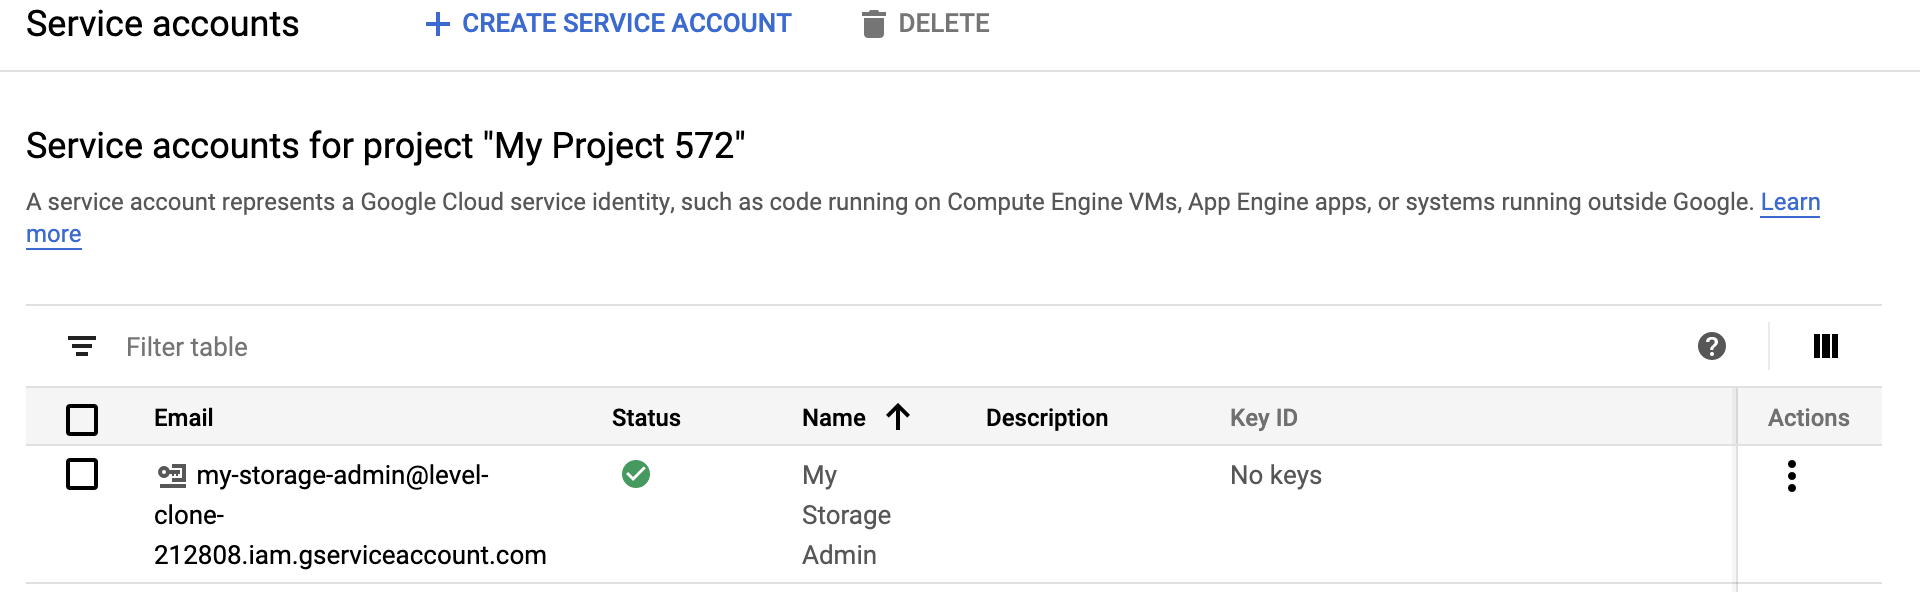This screenshot has height=592, width=1920.
Task: Click the green enabled status checkmark
Action: coord(636,474)
